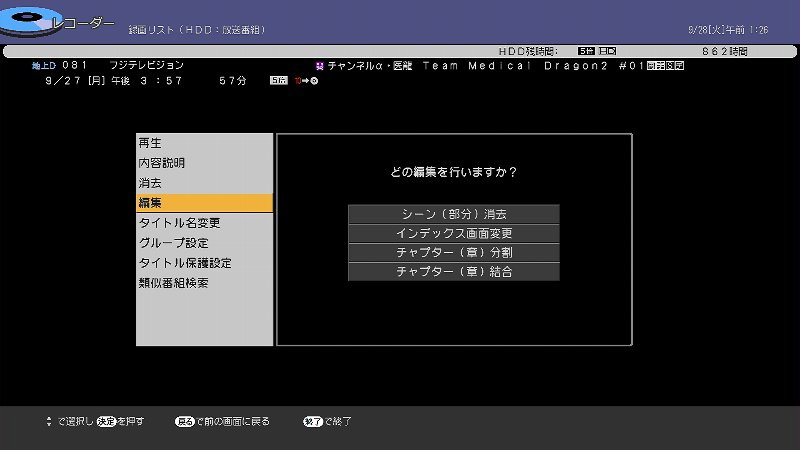Select the highlighted 編集 menu item

pos(204,203)
